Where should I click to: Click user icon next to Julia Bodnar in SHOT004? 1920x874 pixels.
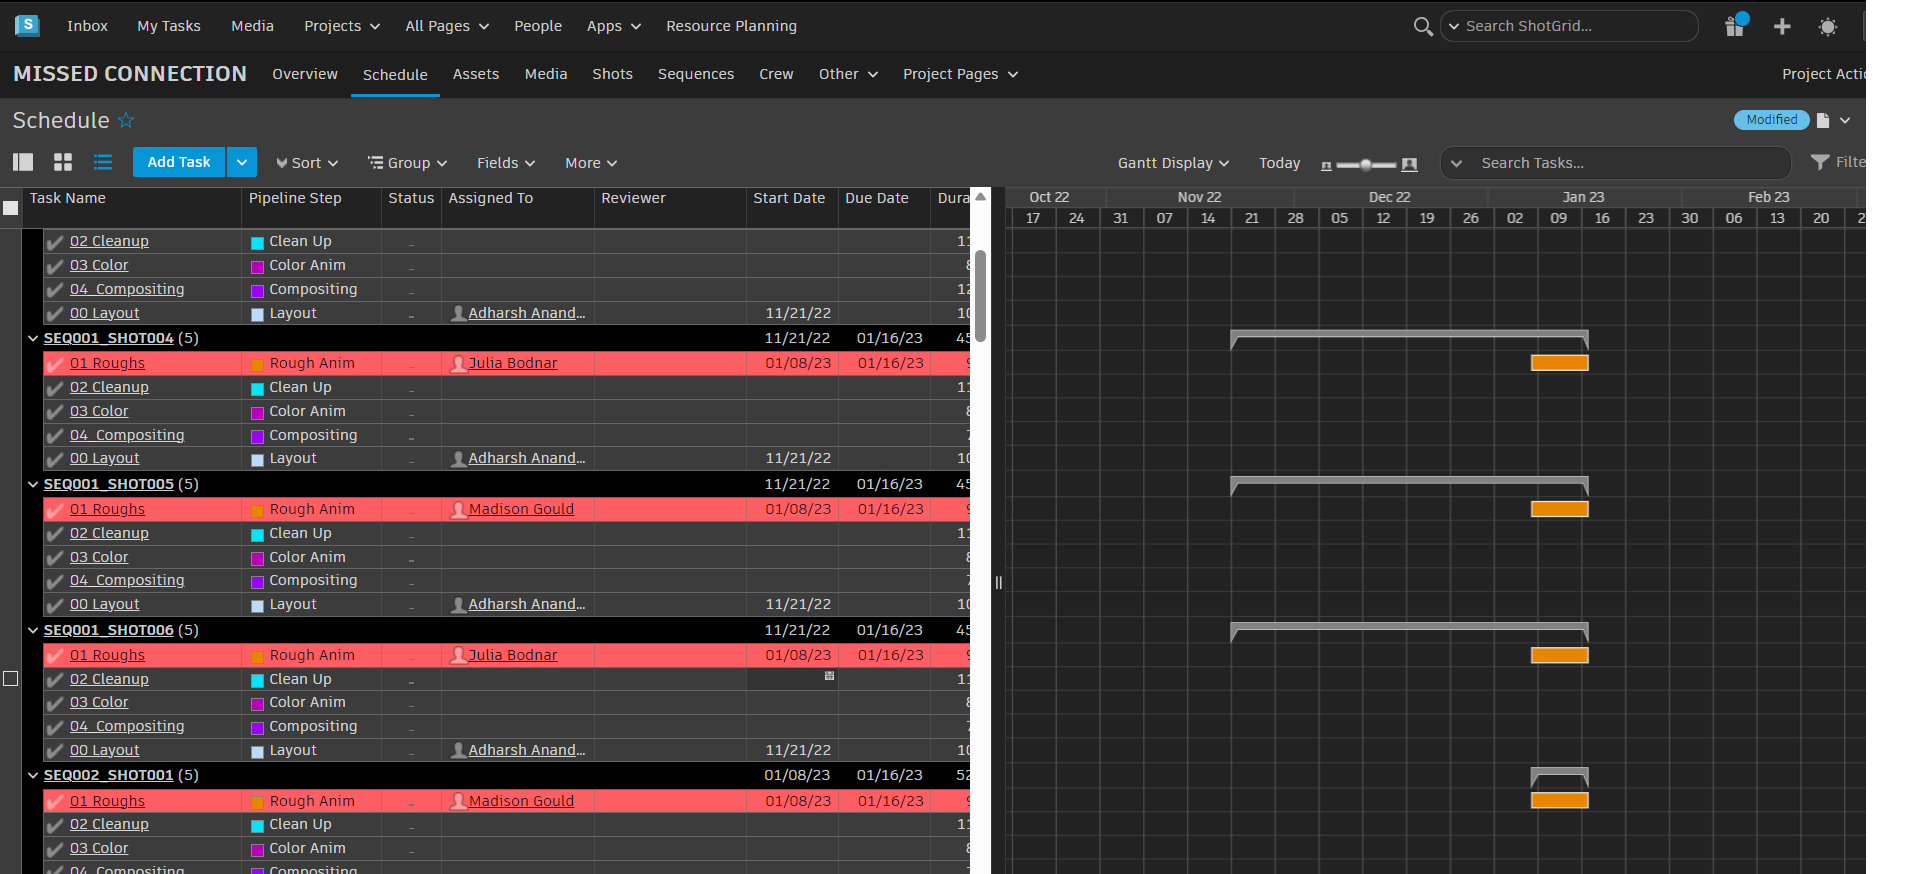coord(459,363)
